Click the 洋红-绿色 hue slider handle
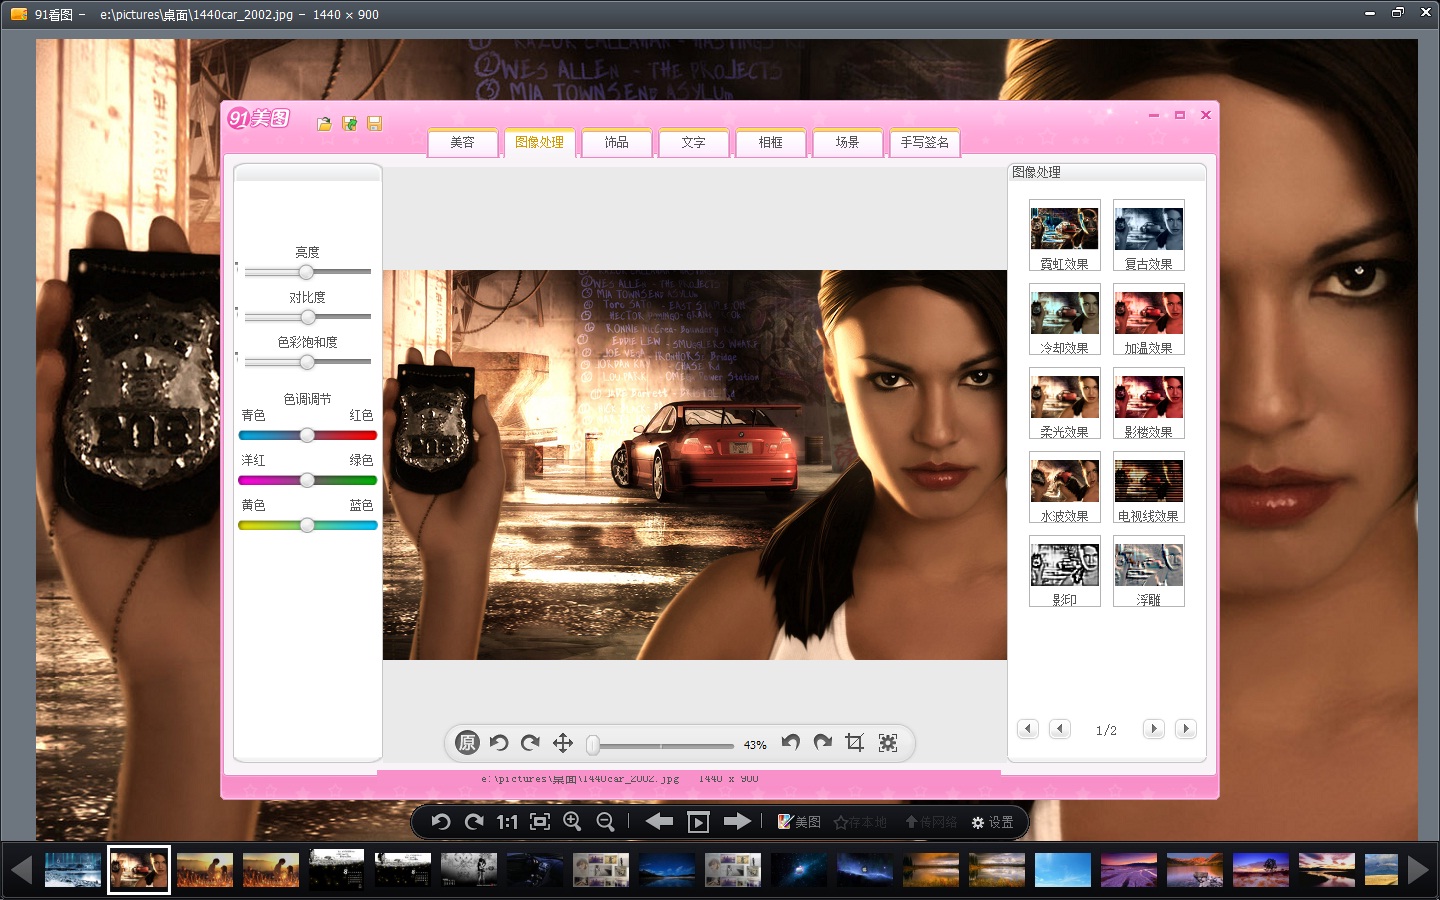Image resolution: width=1440 pixels, height=900 pixels. click(x=307, y=480)
